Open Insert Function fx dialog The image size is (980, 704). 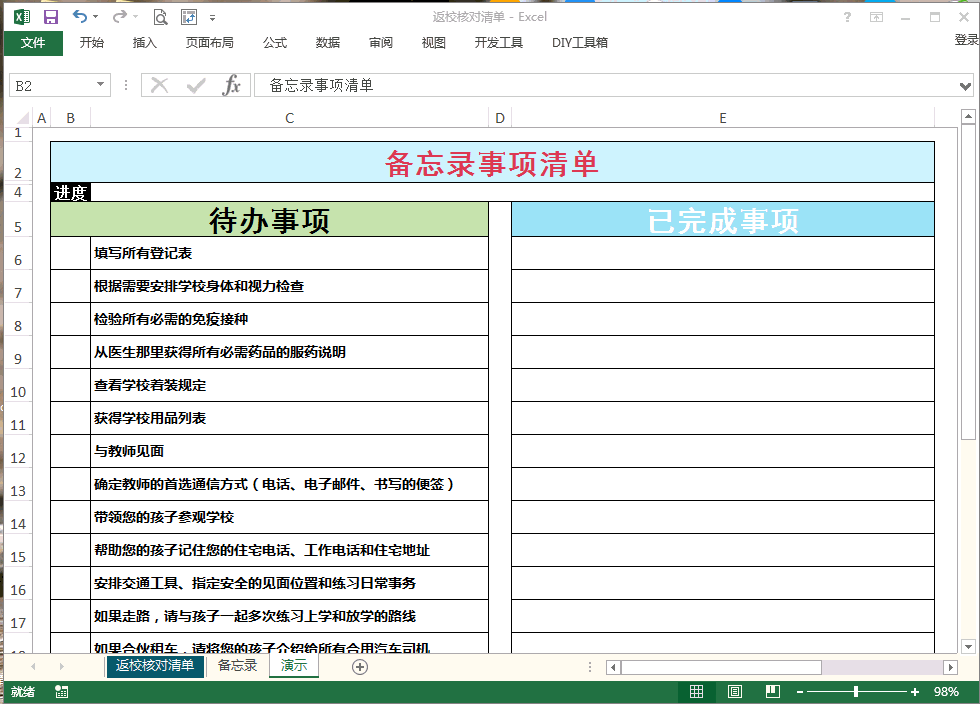point(231,85)
